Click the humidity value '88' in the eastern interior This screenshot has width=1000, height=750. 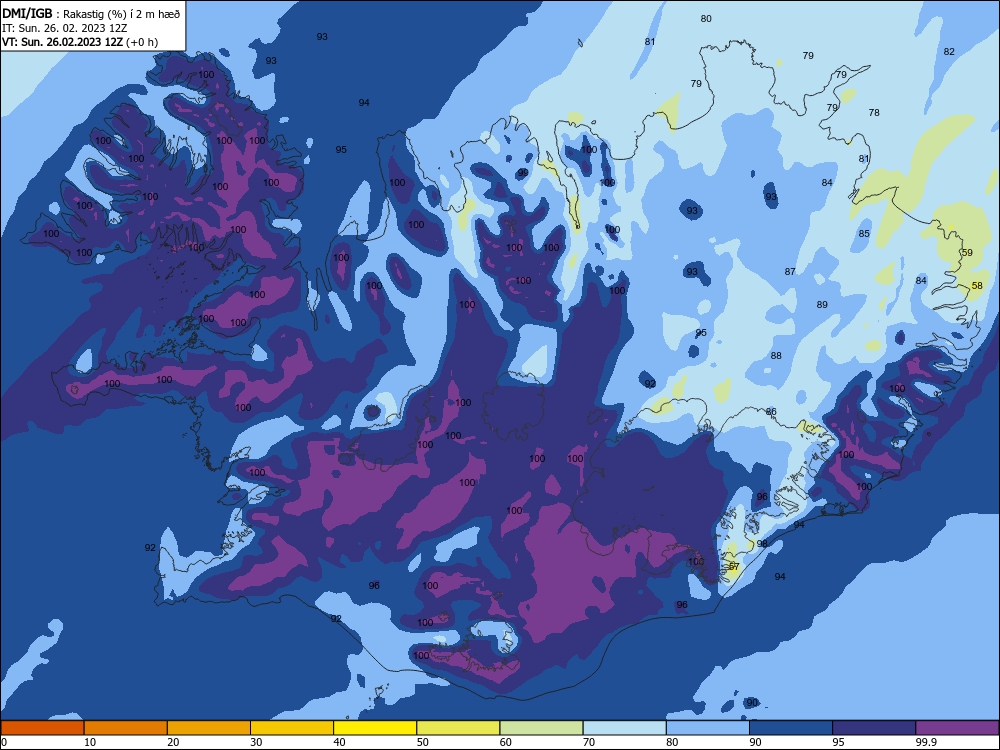(x=776, y=356)
